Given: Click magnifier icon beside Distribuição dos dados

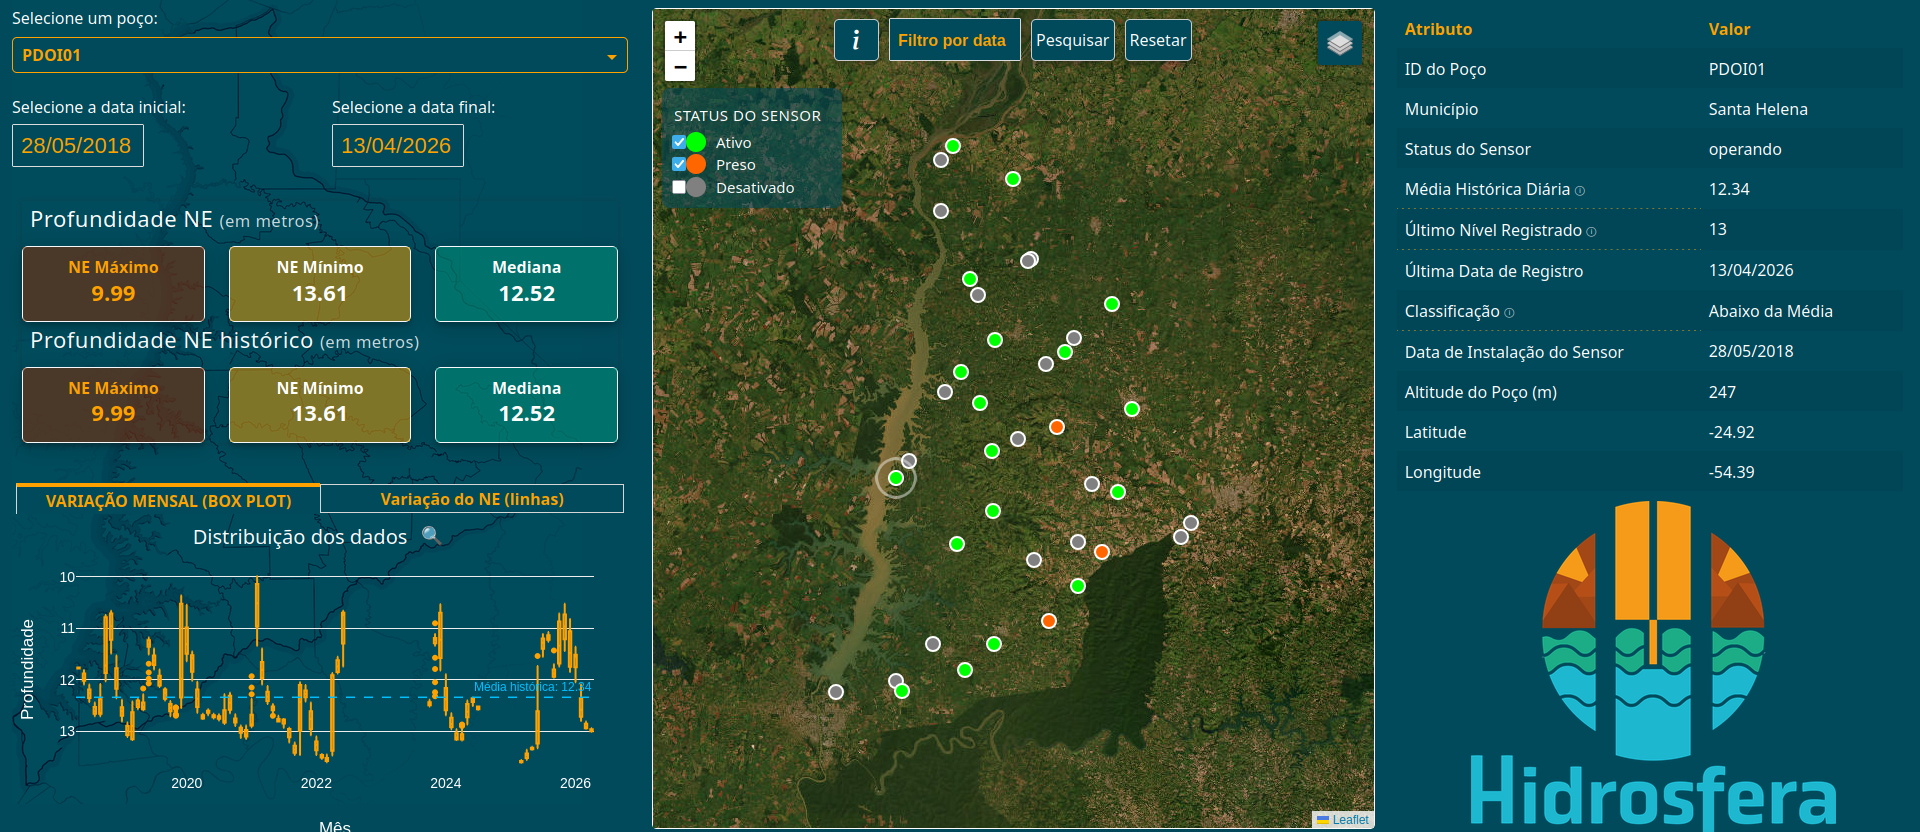Looking at the screenshot, I should (x=431, y=535).
